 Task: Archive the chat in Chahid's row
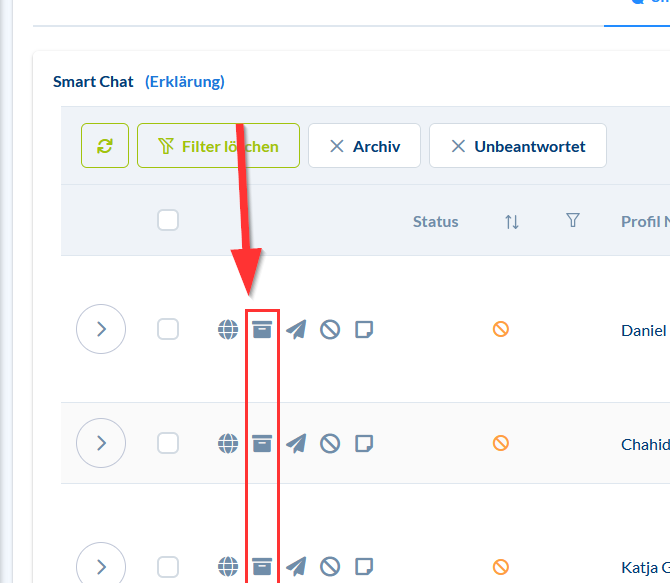click(x=262, y=443)
